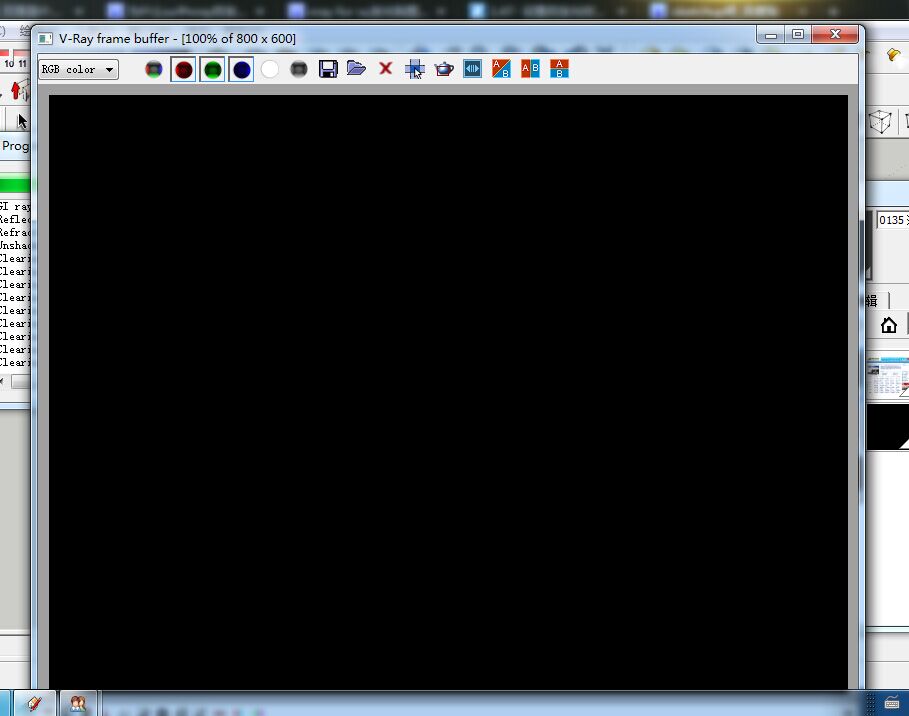The height and width of the screenshot is (716, 909).
Task: Switch to alpha channel white circle
Action: click(x=270, y=70)
